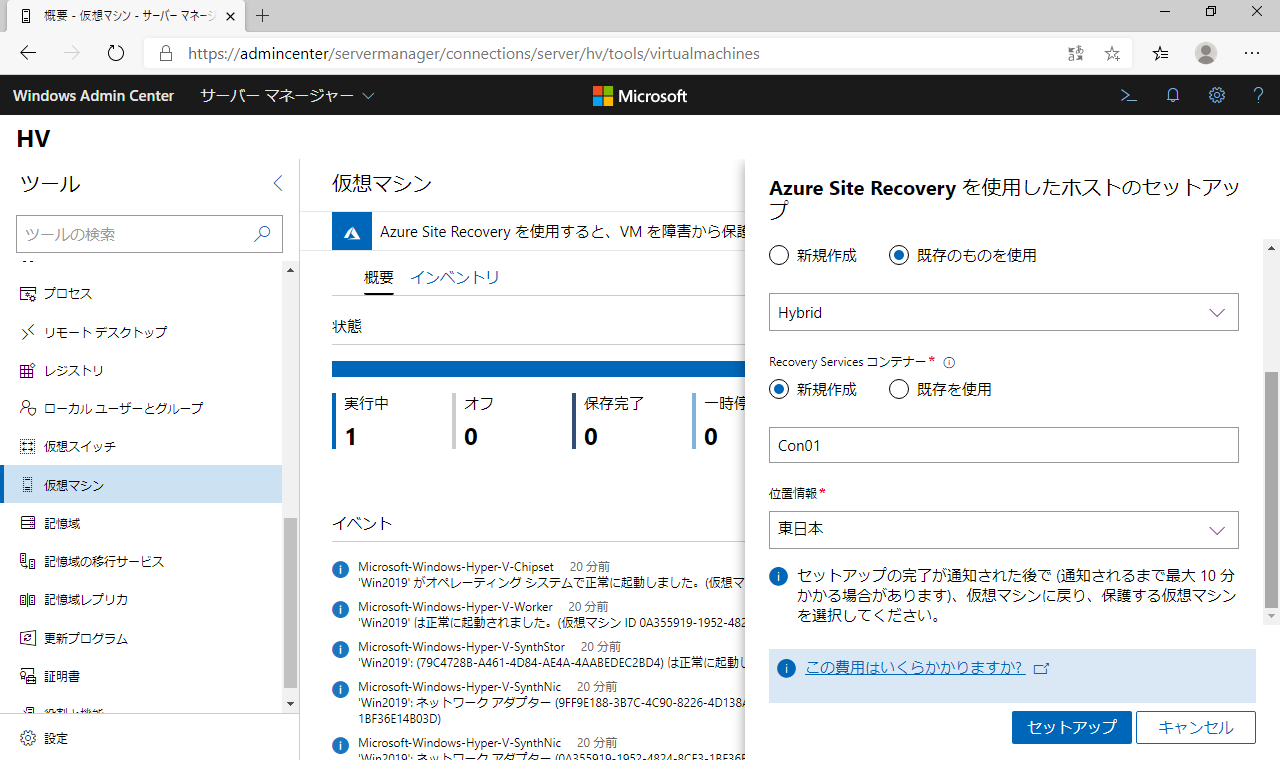Click info icon of Hyper-V-Chipset event
The height and width of the screenshot is (760, 1280).
[341, 570]
